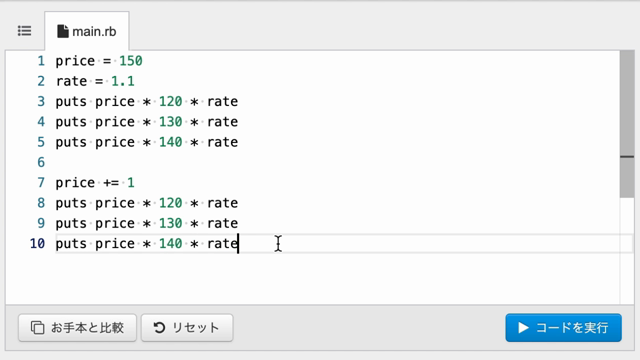Compare with sample using お手本と比較
This screenshot has width=640, height=360.
(77, 327)
